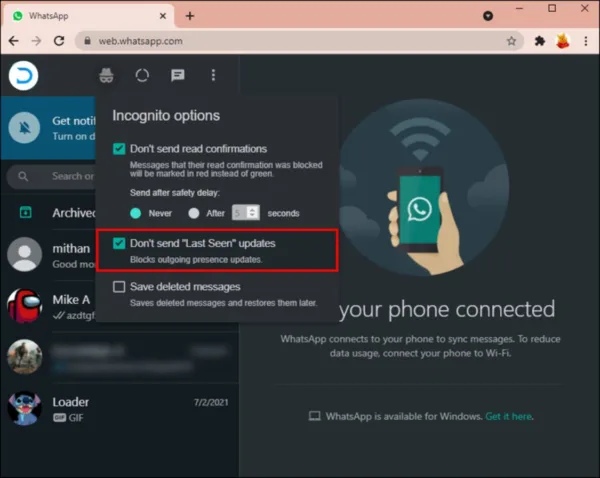Click the chat search box
Image resolution: width=600 pixels, height=478 pixels.
pyautogui.click(x=51, y=176)
